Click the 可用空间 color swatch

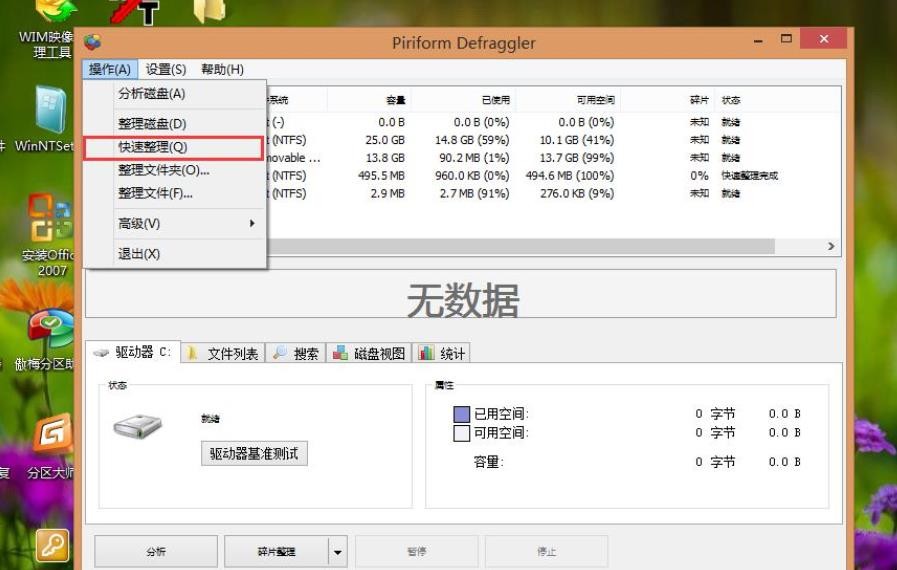[461, 433]
